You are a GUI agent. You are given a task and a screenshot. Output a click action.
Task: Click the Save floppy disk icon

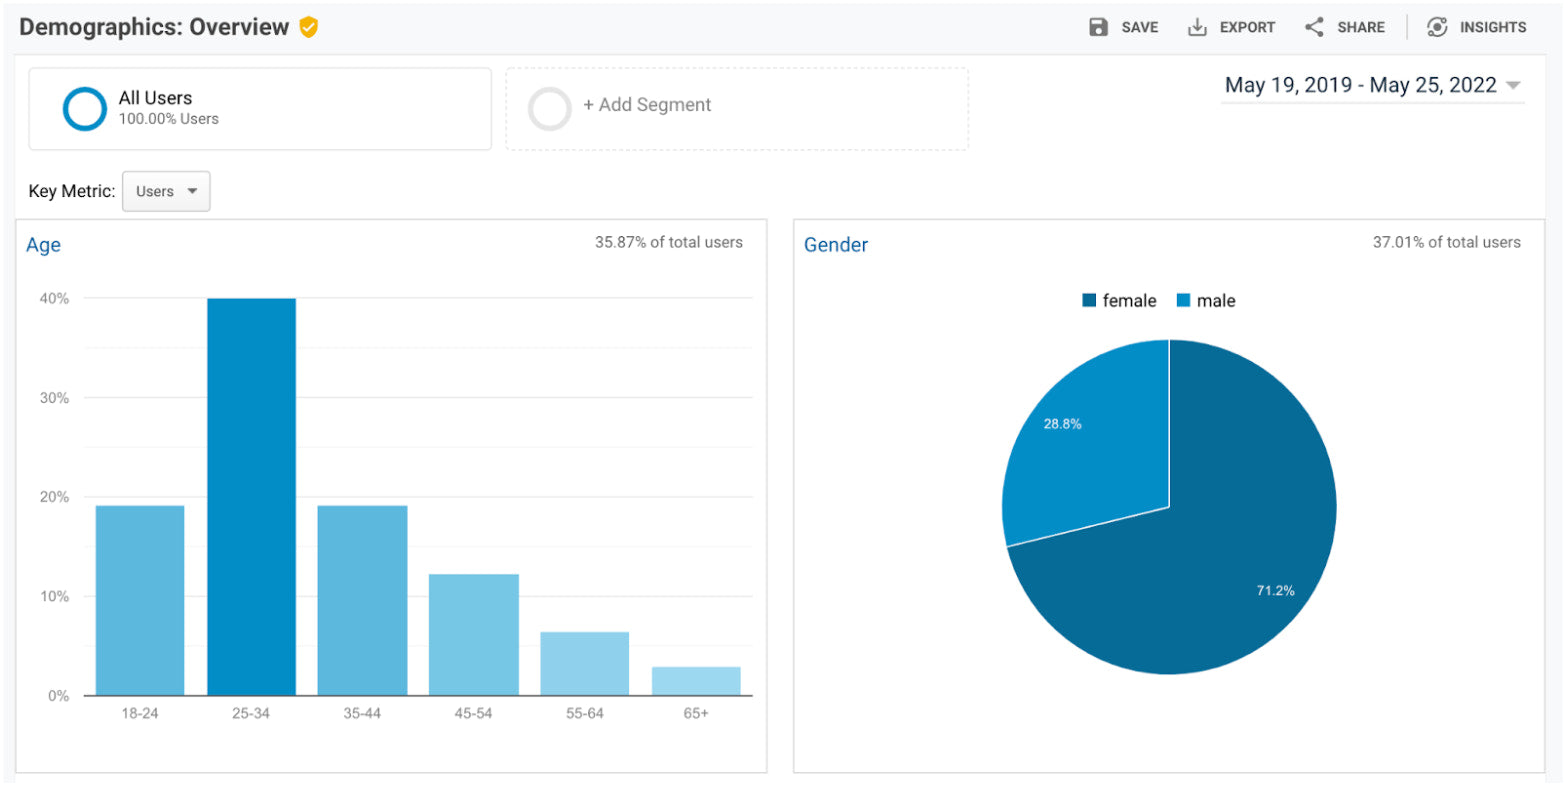1098,27
